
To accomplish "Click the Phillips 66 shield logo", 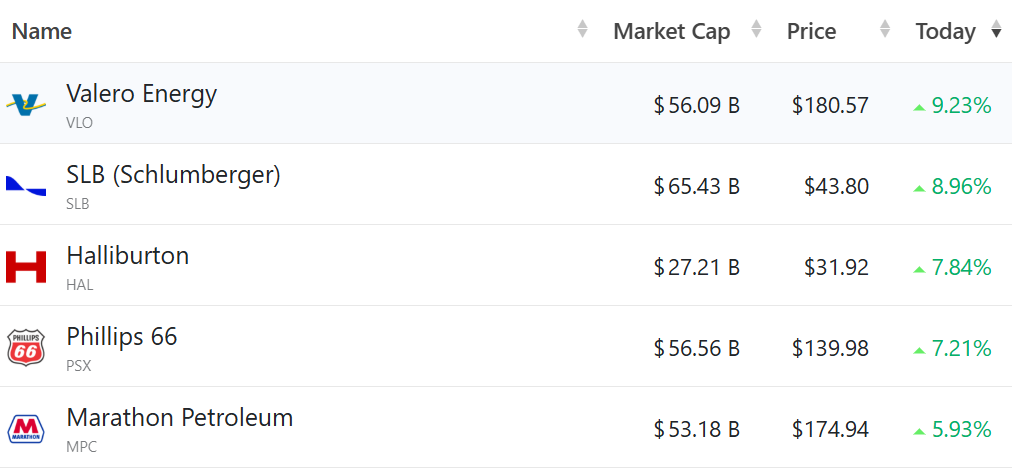I will pyautogui.click(x=26, y=348).
